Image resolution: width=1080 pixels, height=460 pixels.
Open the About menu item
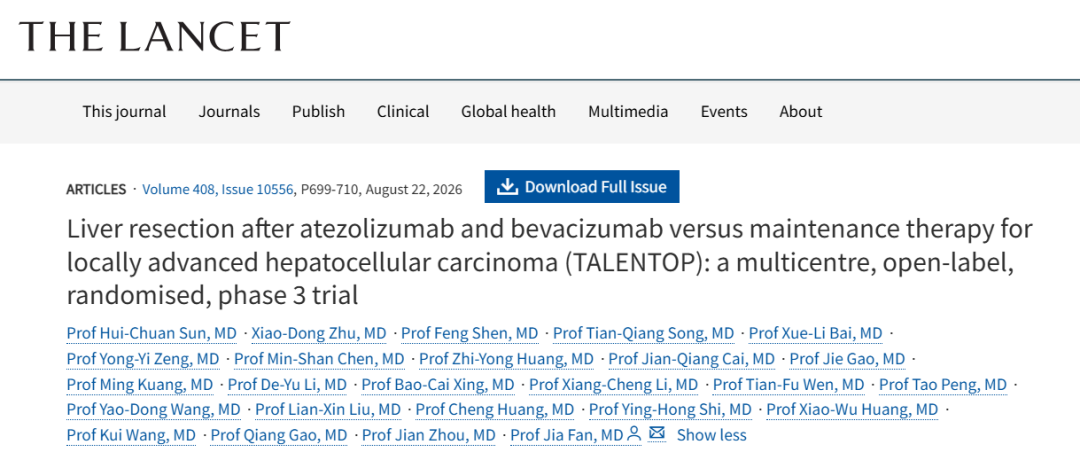click(801, 112)
